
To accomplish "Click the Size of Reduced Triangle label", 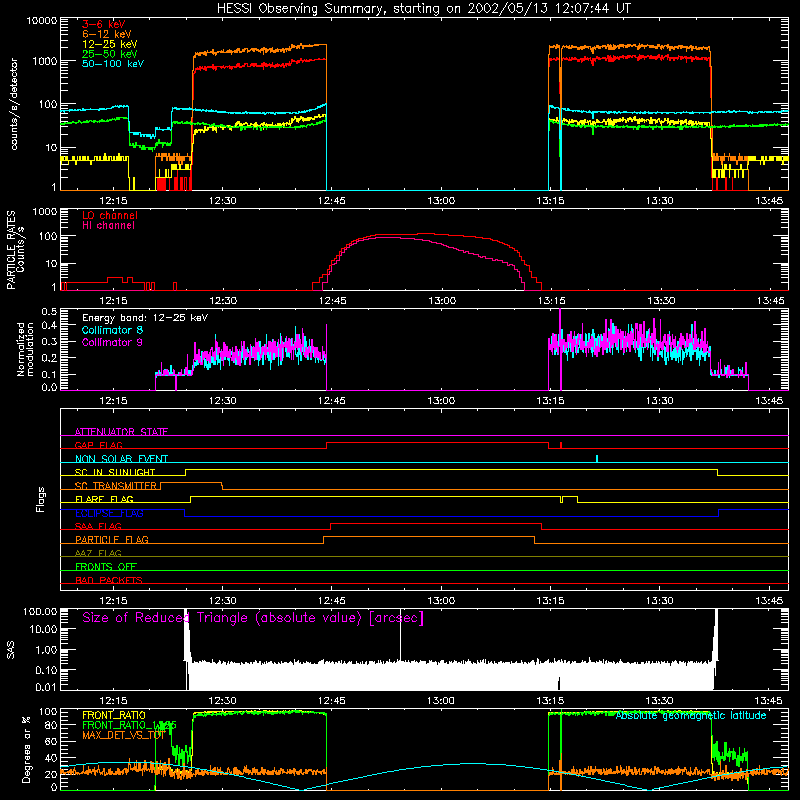I will click(253, 618).
